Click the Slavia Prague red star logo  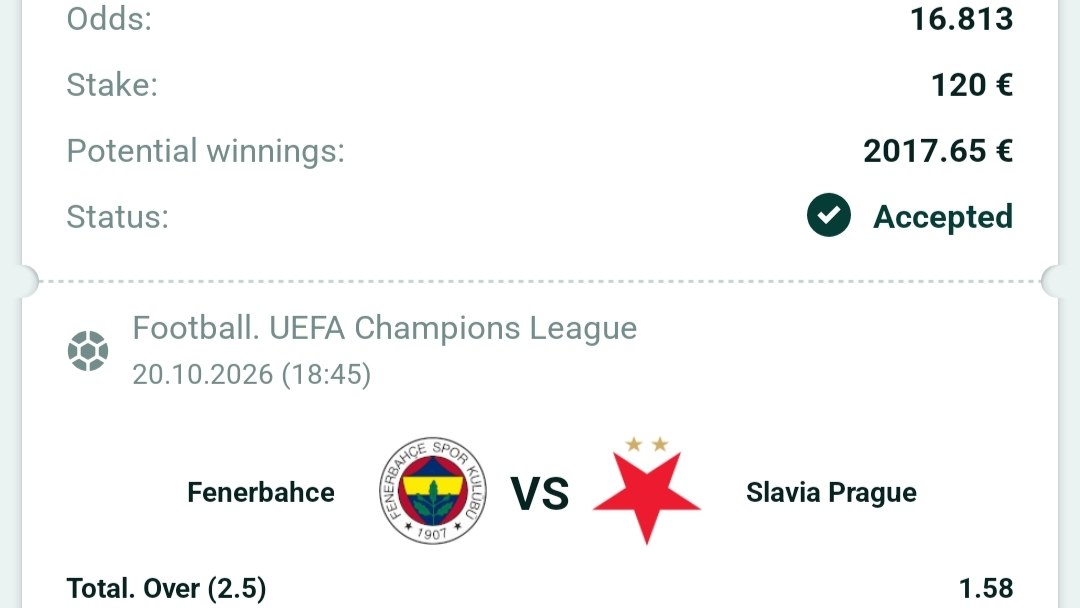click(x=647, y=497)
